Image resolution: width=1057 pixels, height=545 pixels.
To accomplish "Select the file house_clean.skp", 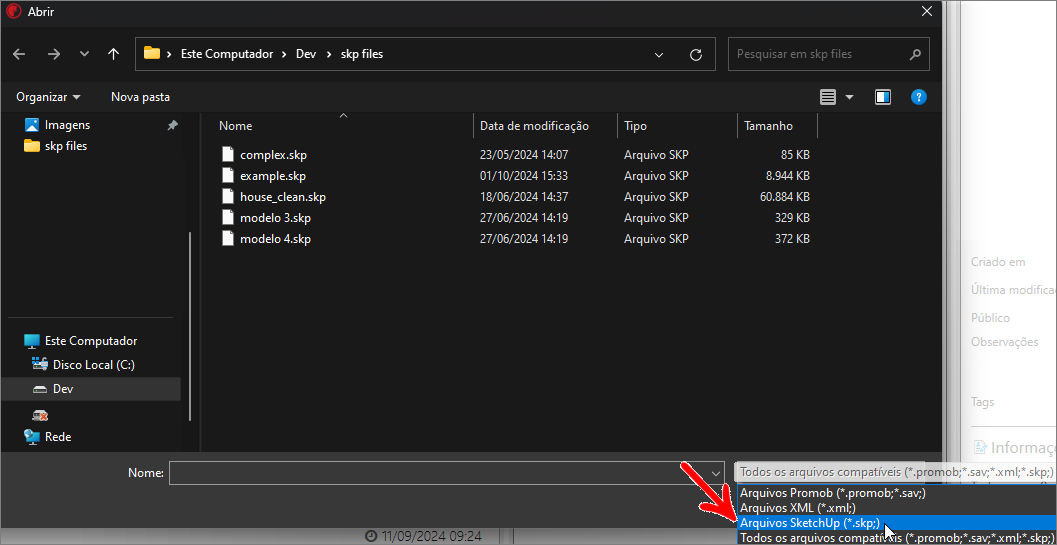I will pyautogui.click(x=282, y=197).
